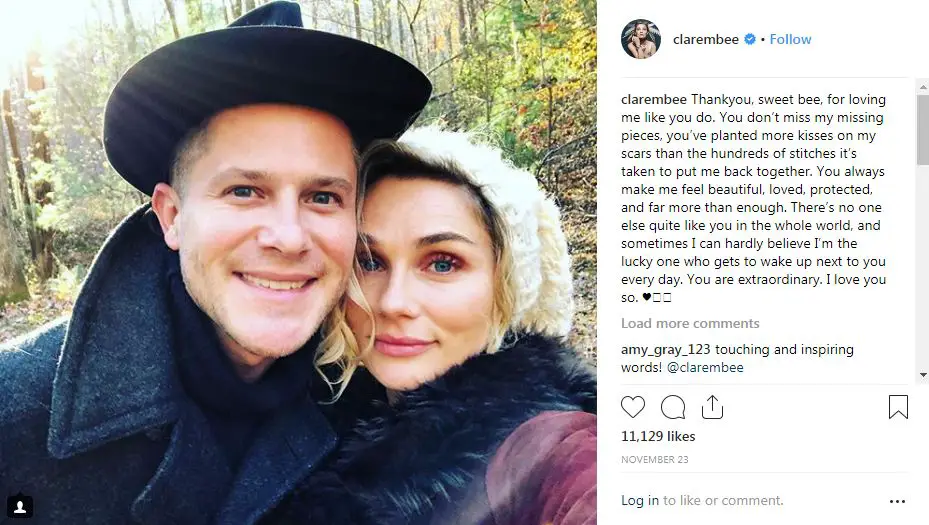Open the three-dot more options menu

click(x=898, y=501)
